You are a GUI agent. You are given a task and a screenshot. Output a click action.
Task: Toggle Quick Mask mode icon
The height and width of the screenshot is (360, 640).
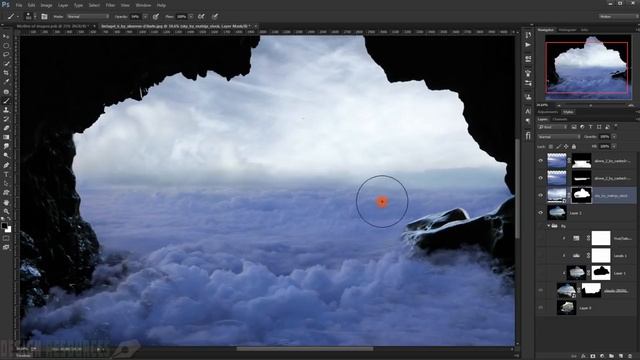6,238
